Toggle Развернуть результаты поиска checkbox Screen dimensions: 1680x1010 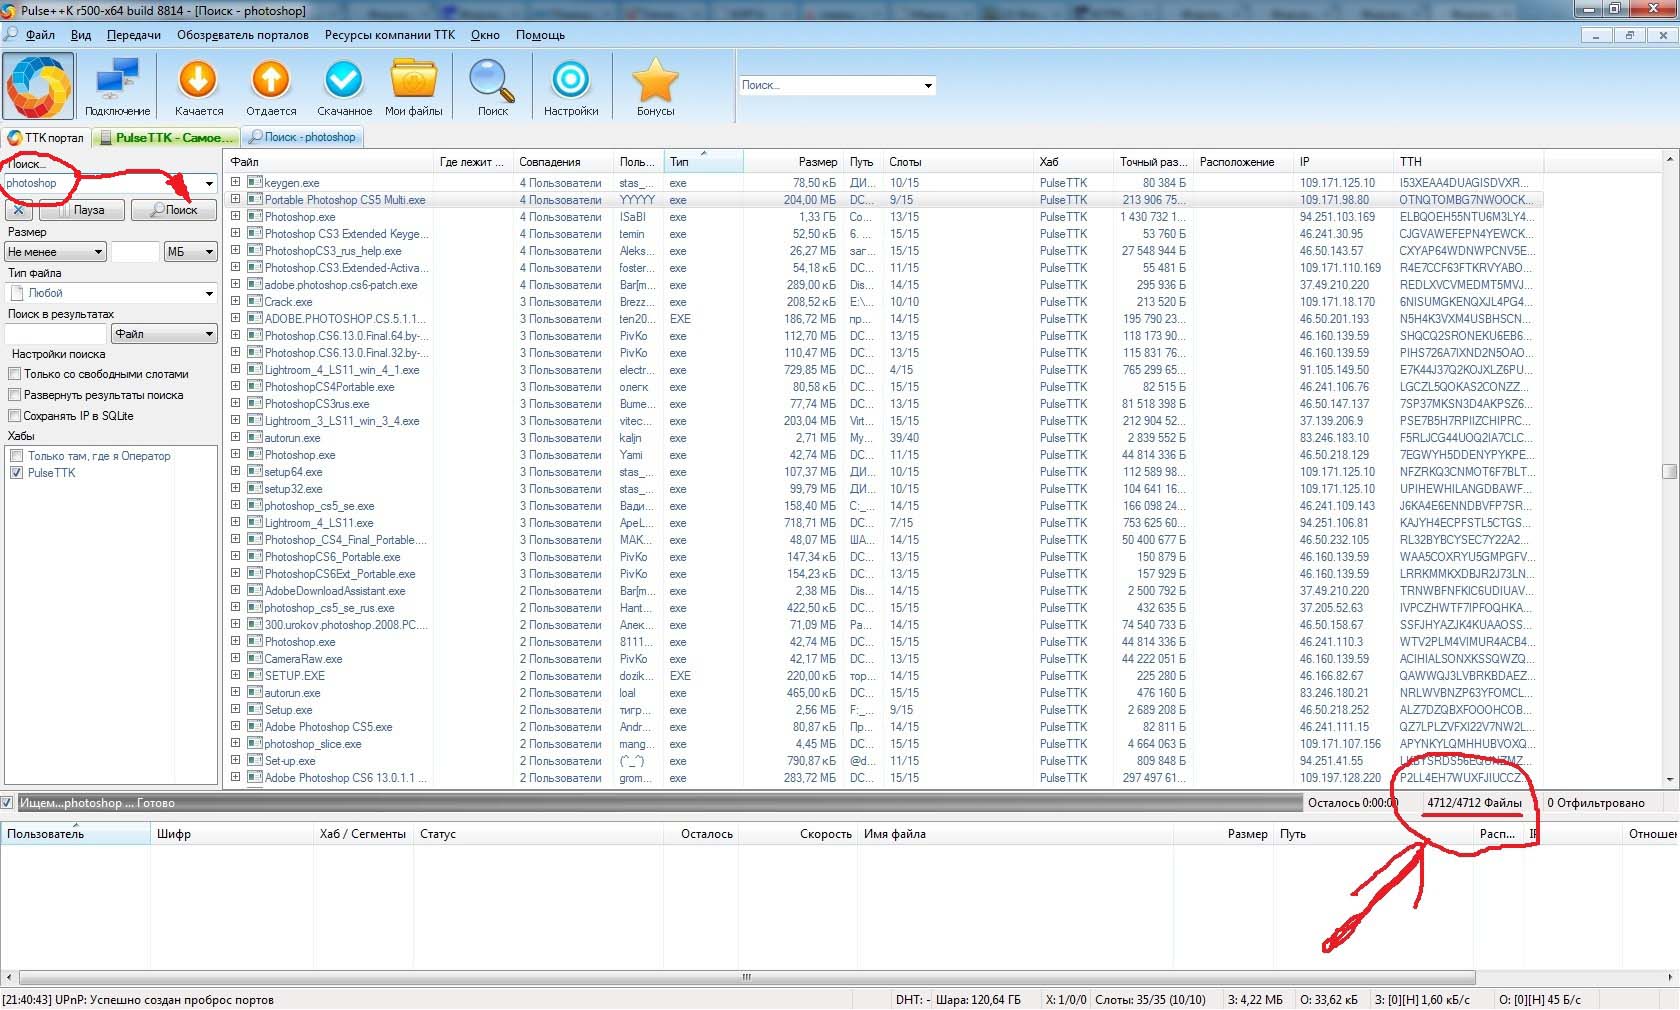coord(15,395)
